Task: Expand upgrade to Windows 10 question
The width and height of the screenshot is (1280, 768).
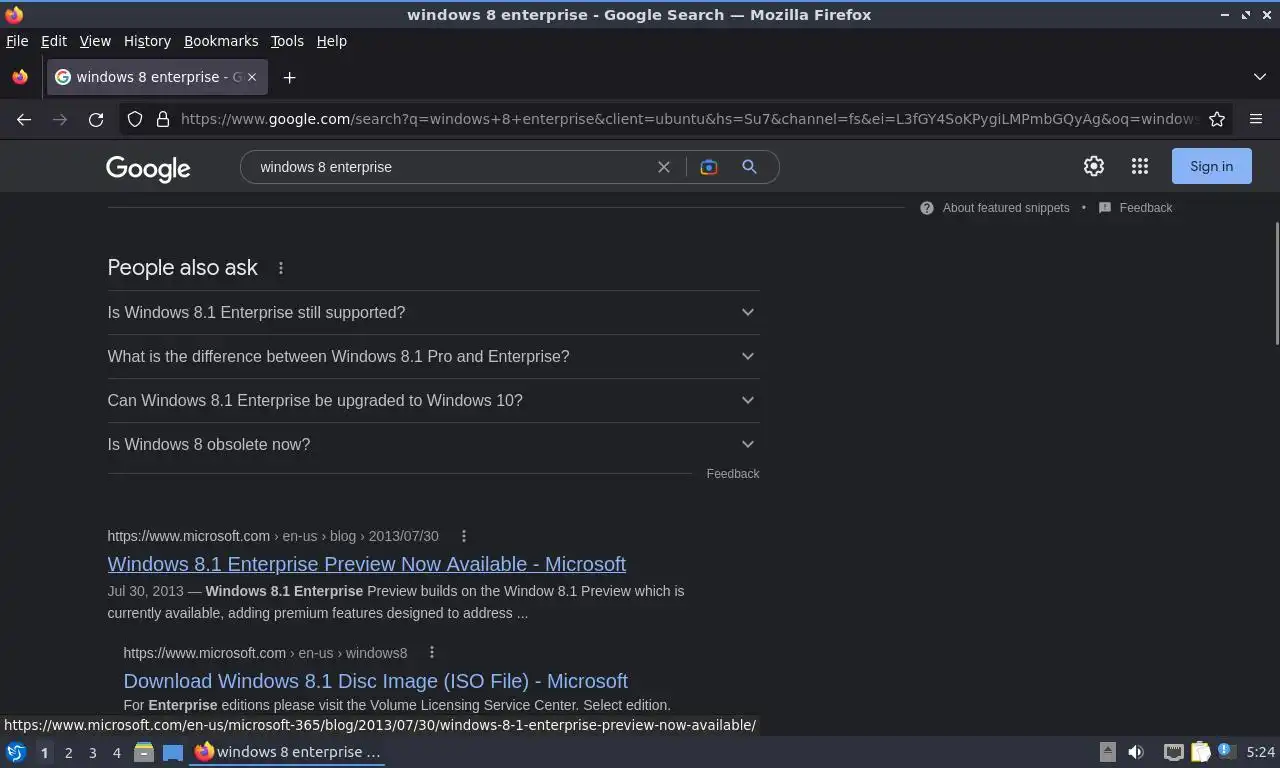Action: 433,400
